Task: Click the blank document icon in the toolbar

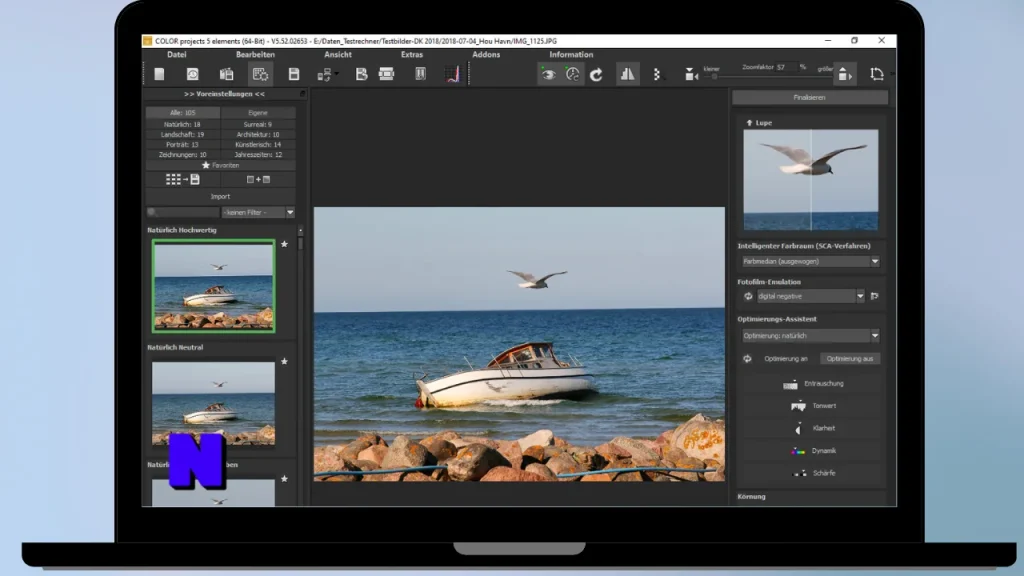Action: pyautogui.click(x=159, y=74)
